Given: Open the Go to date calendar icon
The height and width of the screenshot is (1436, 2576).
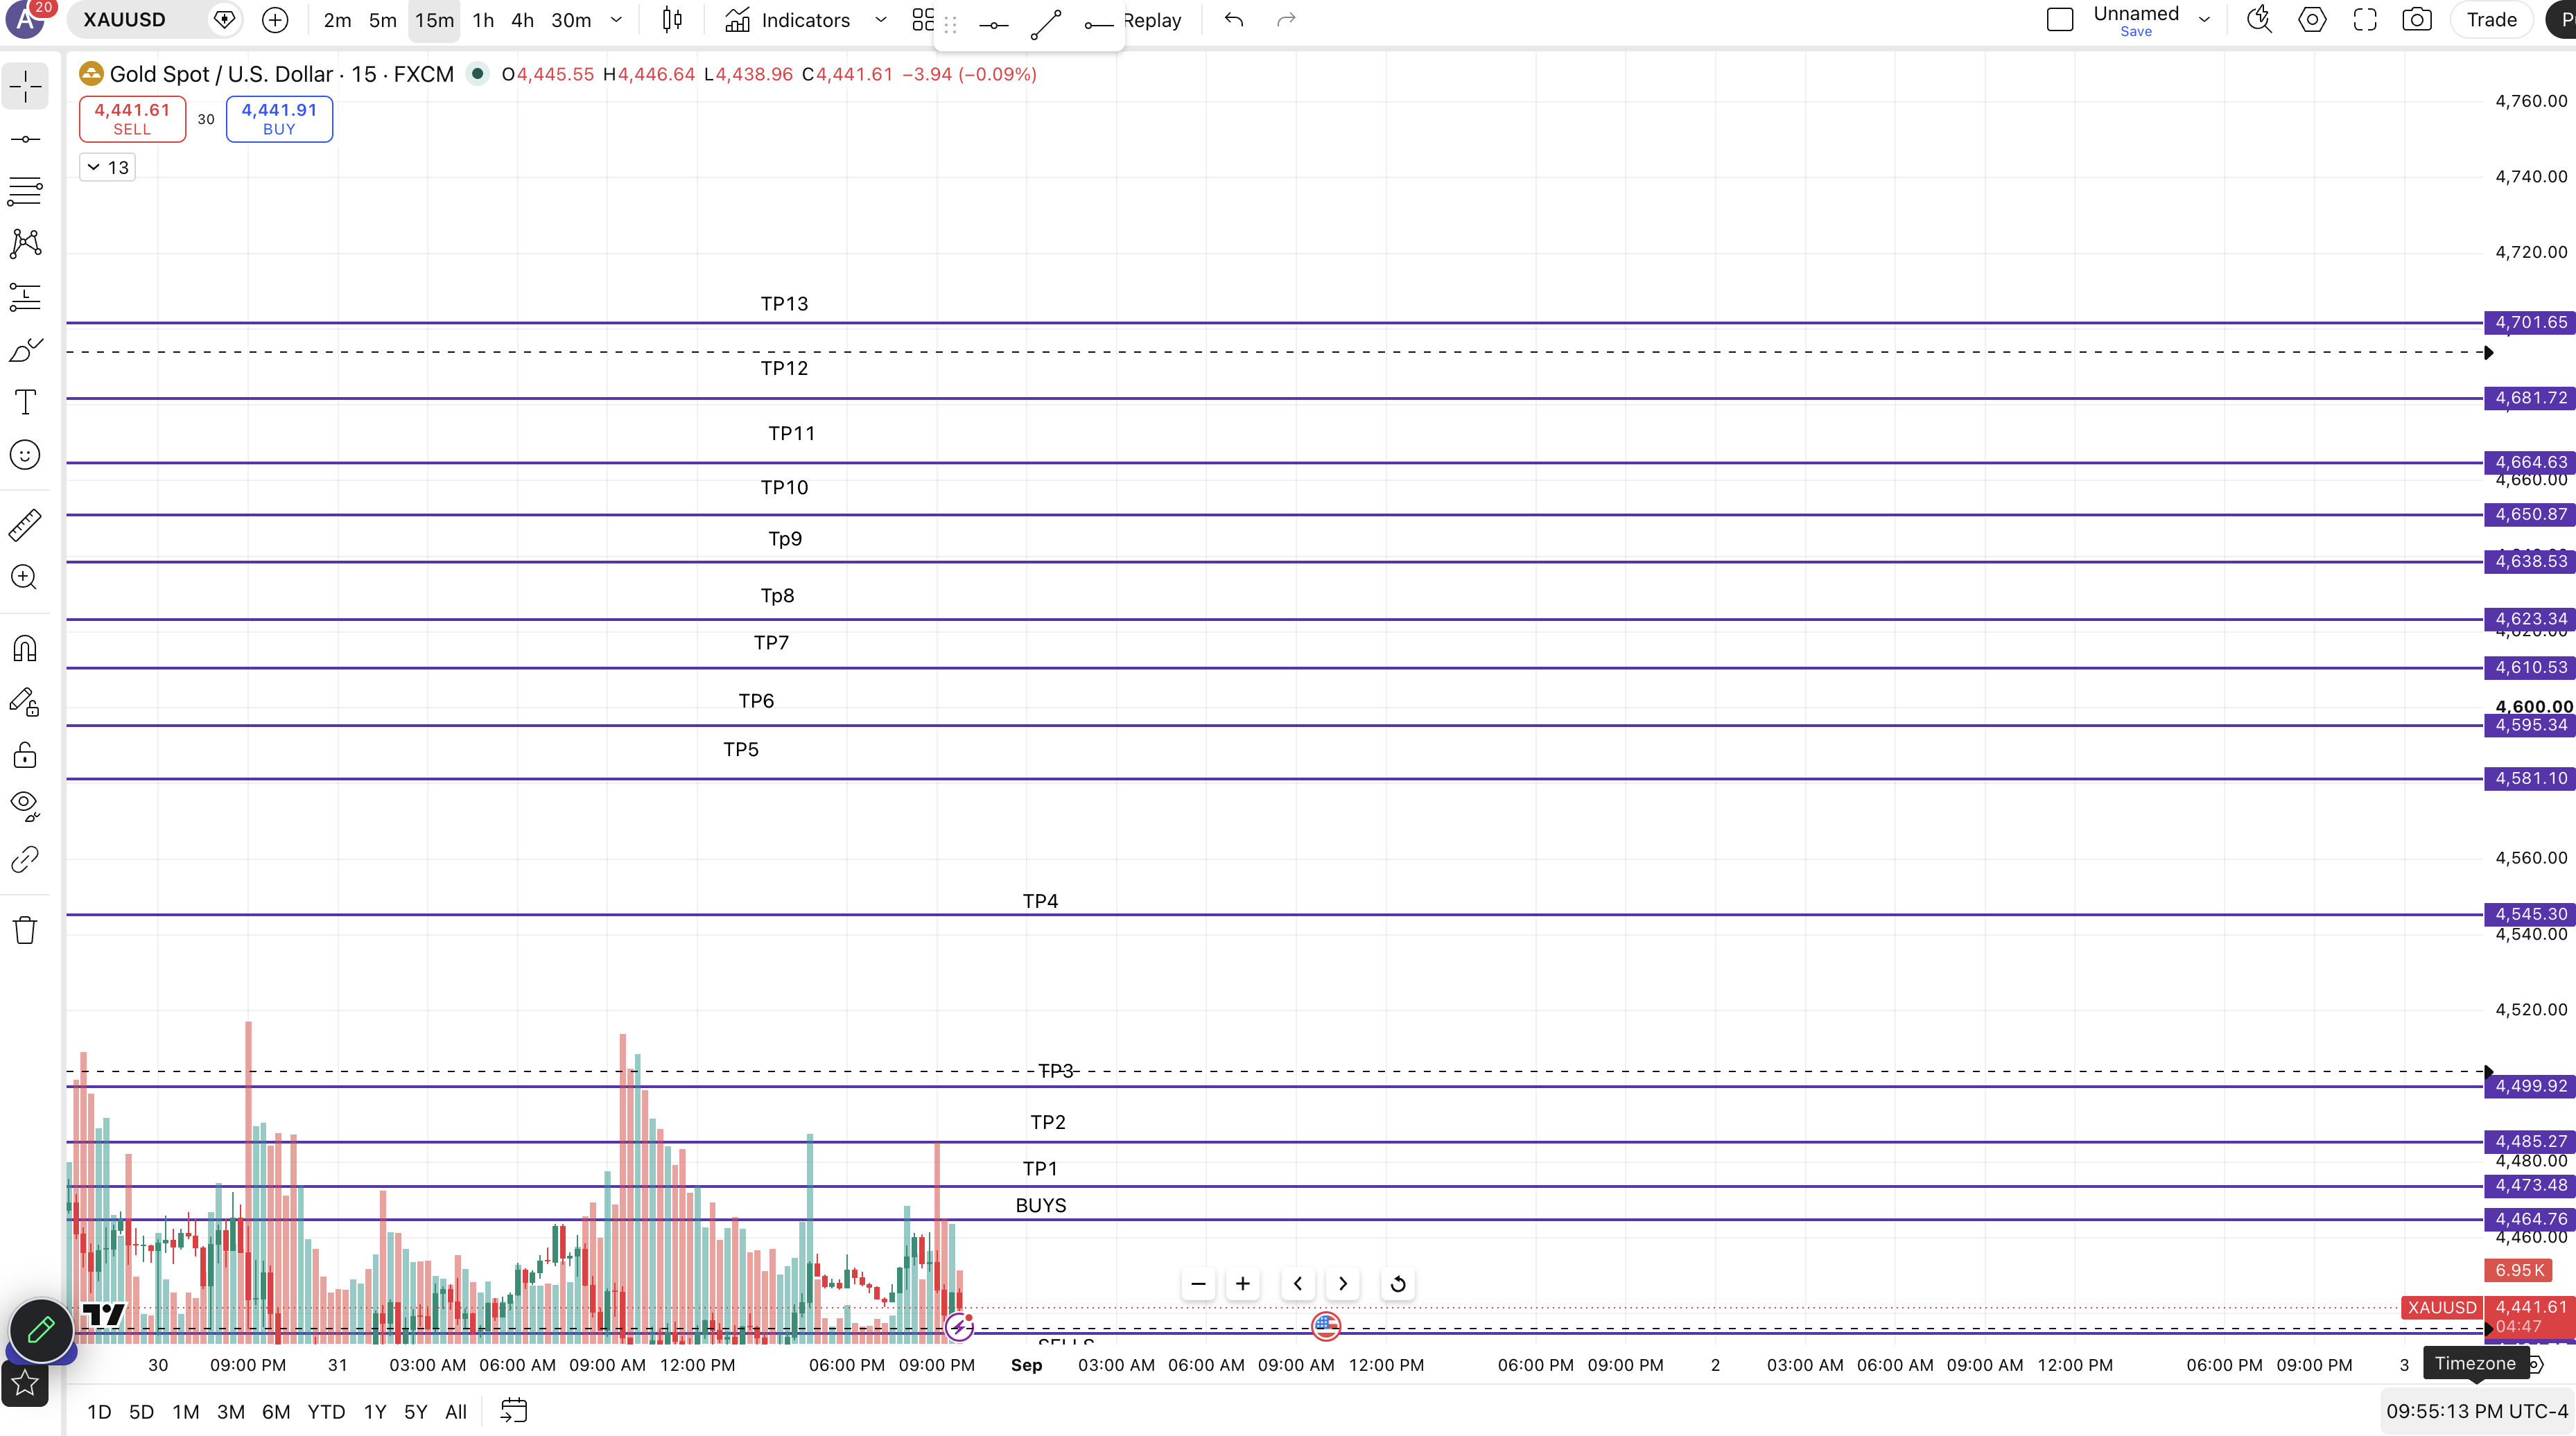Looking at the screenshot, I should pos(514,1411).
